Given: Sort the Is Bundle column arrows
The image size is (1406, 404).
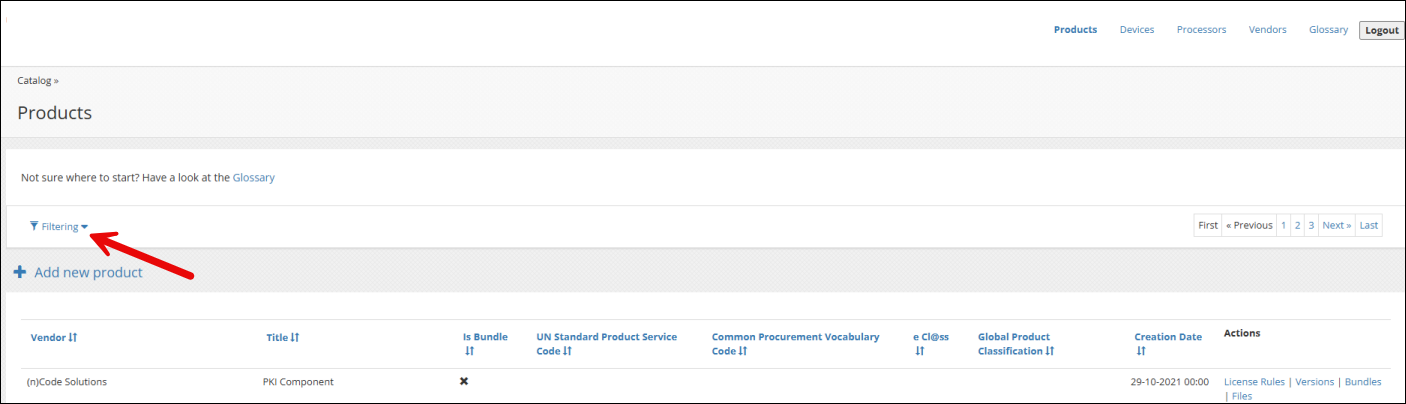Looking at the screenshot, I should coord(469,351).
